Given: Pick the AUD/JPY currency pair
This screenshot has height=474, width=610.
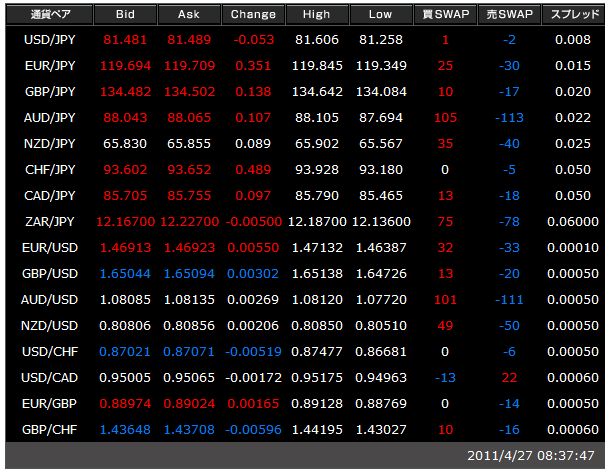Looking at the screenshot, I should tap(49, 118).
